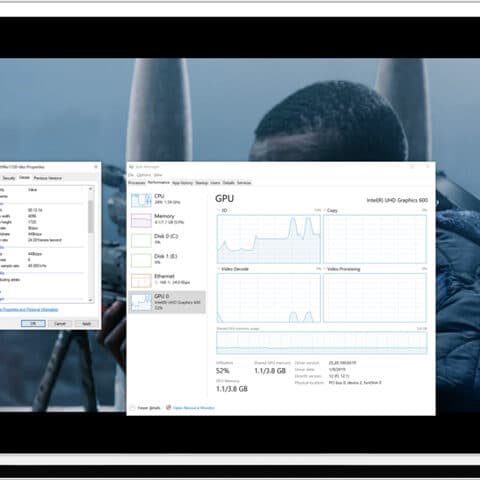The image size is (480, 480).
Task: Click the Fewer details arrow icon
Action: (132, 408)
